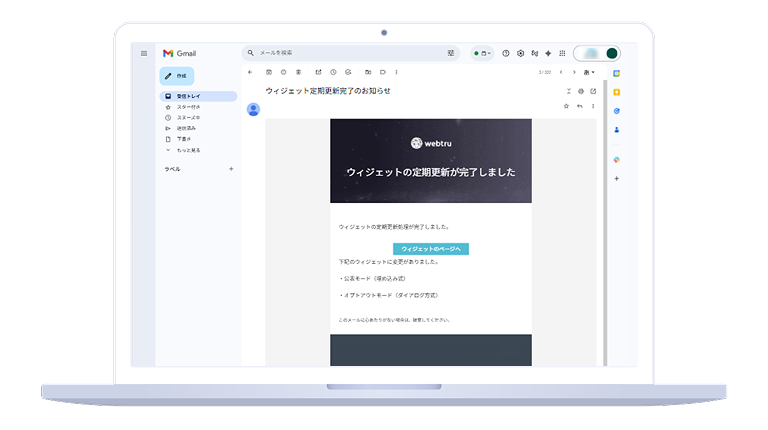Snooze this email with clock icon
Viewport: 768px width, 430px height.
tap(333, 72)
